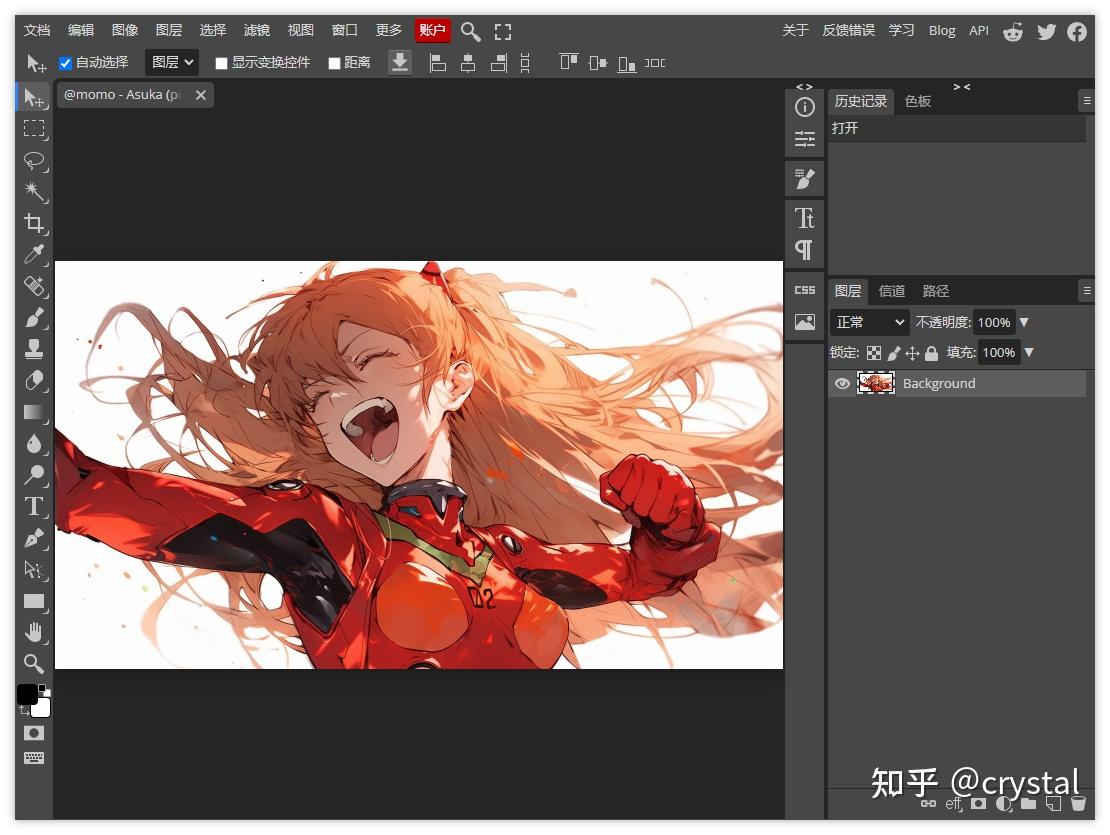
Task: Open the Paragraph panel icon
Action: coord(805,250)
